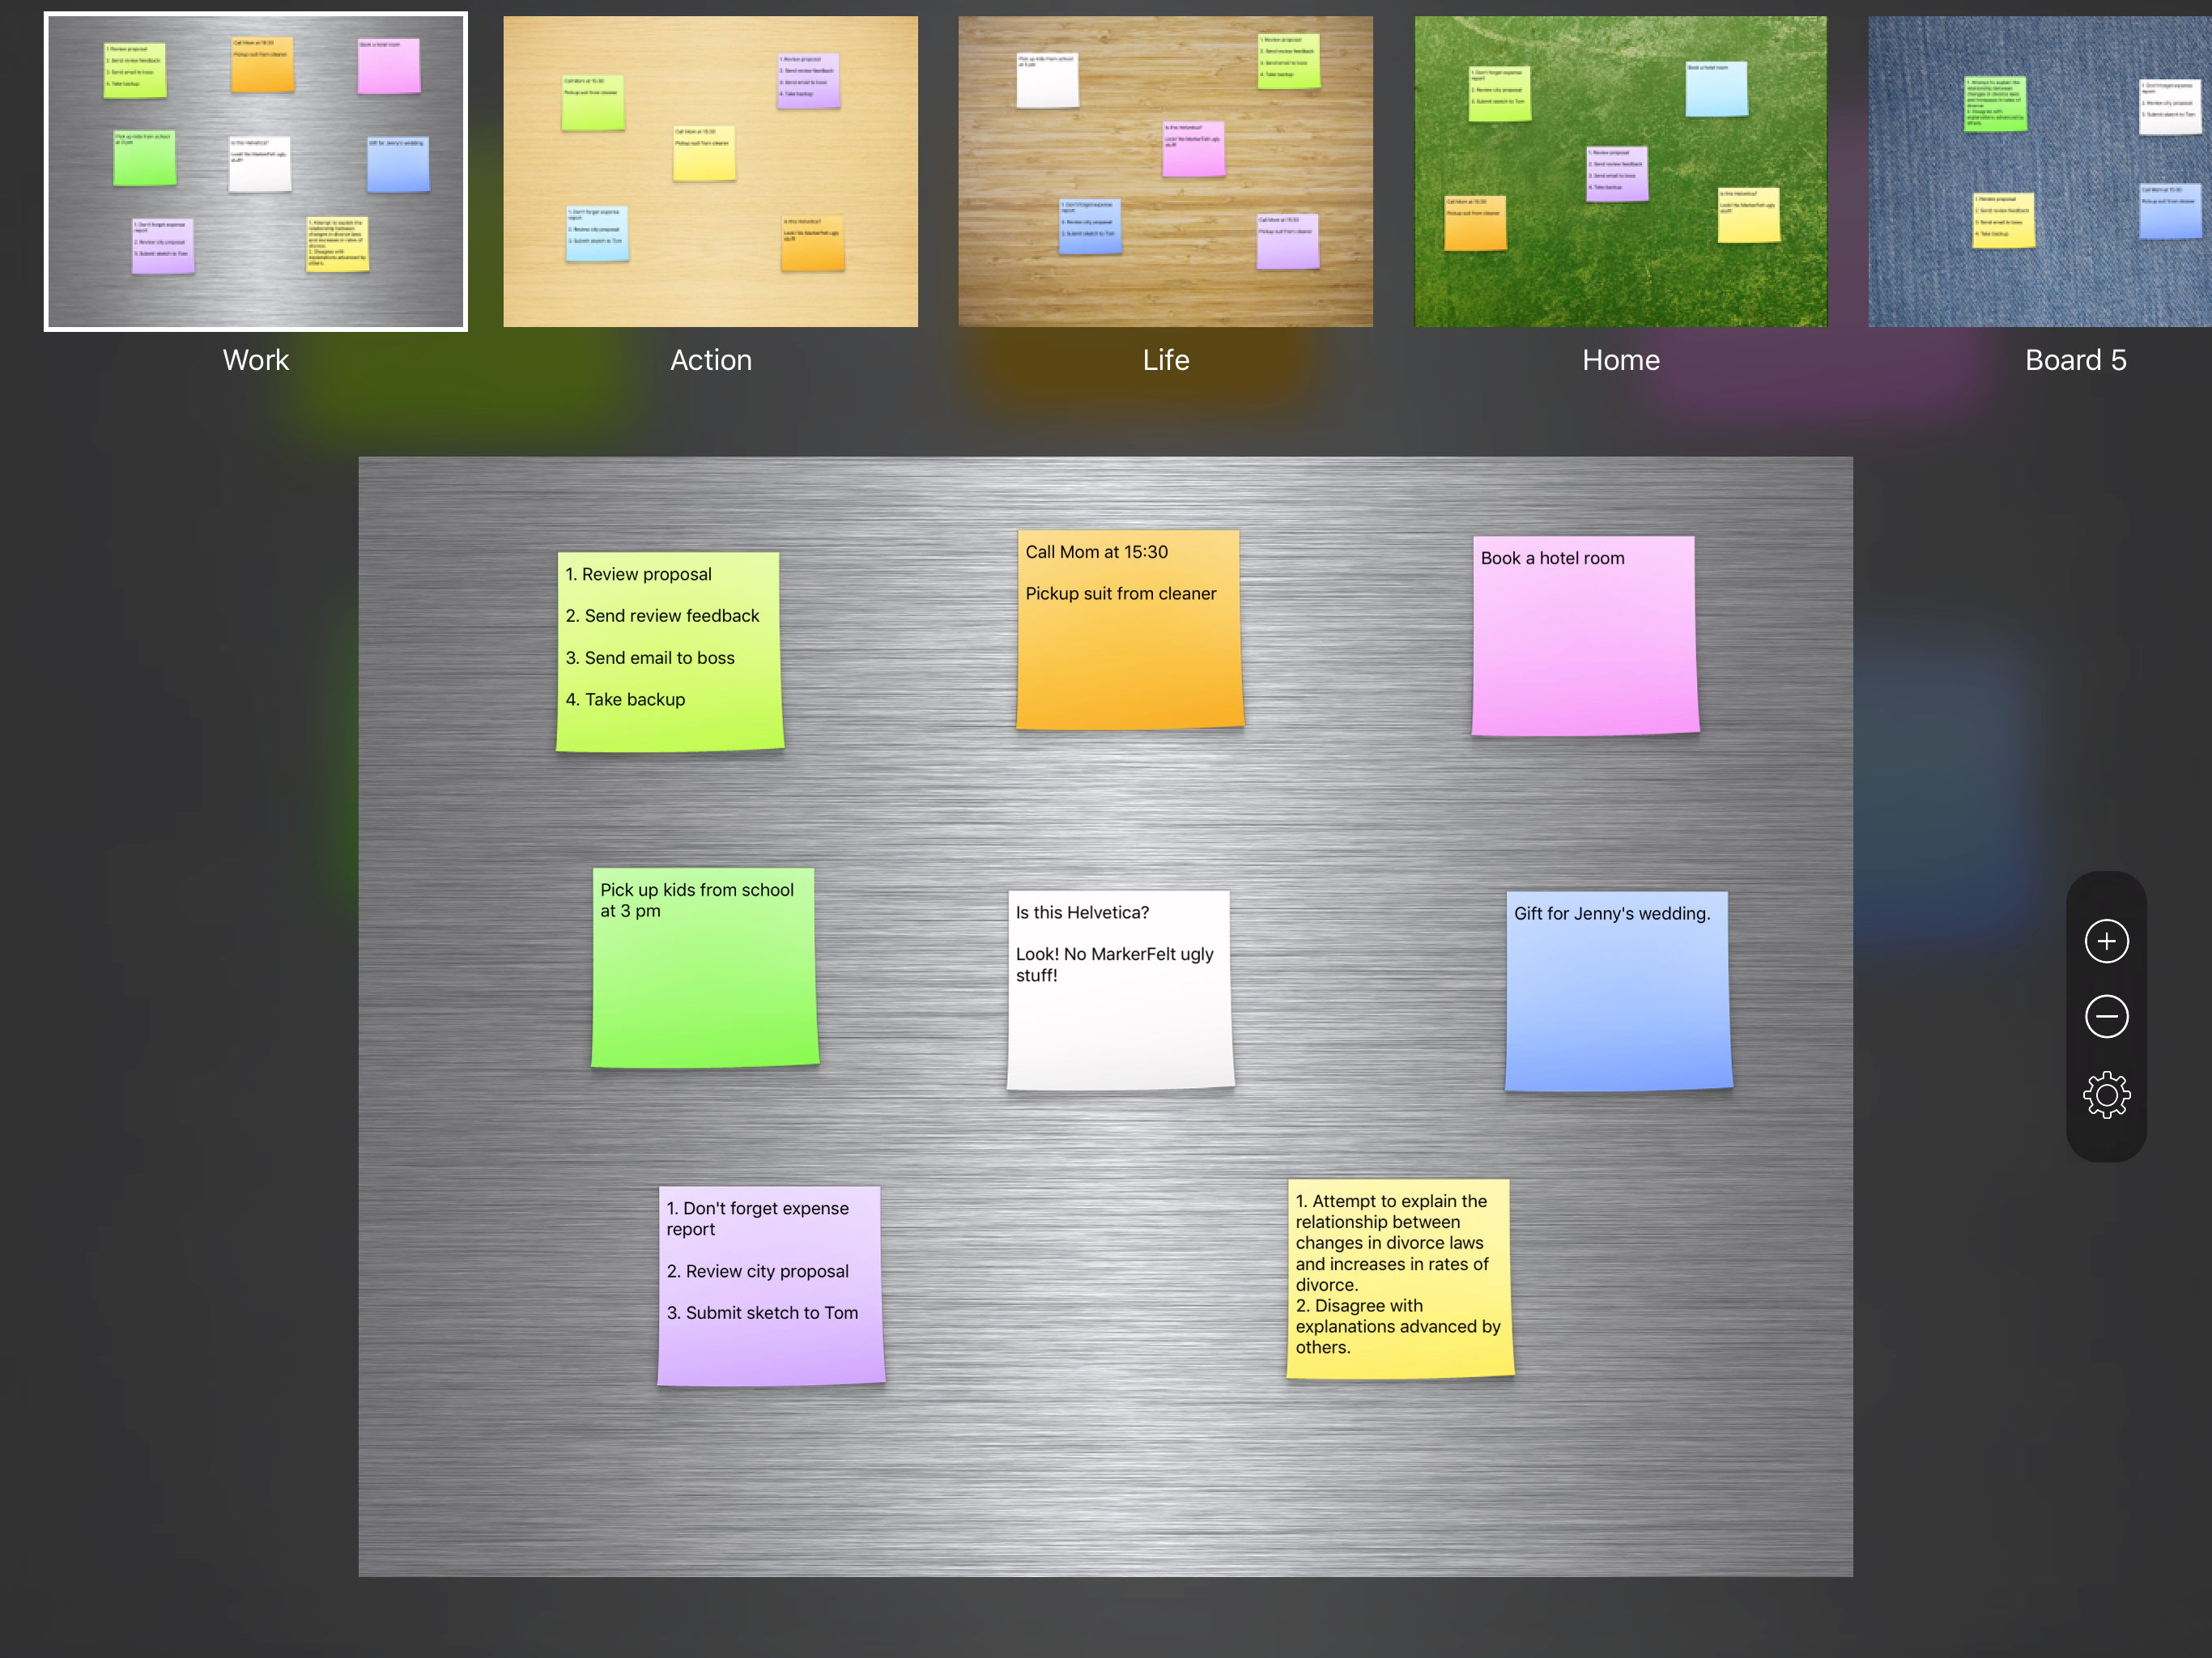Select the Board 5 denim thumbnail
This screenshot has height=1658, width=2212.
[2040, 172]
